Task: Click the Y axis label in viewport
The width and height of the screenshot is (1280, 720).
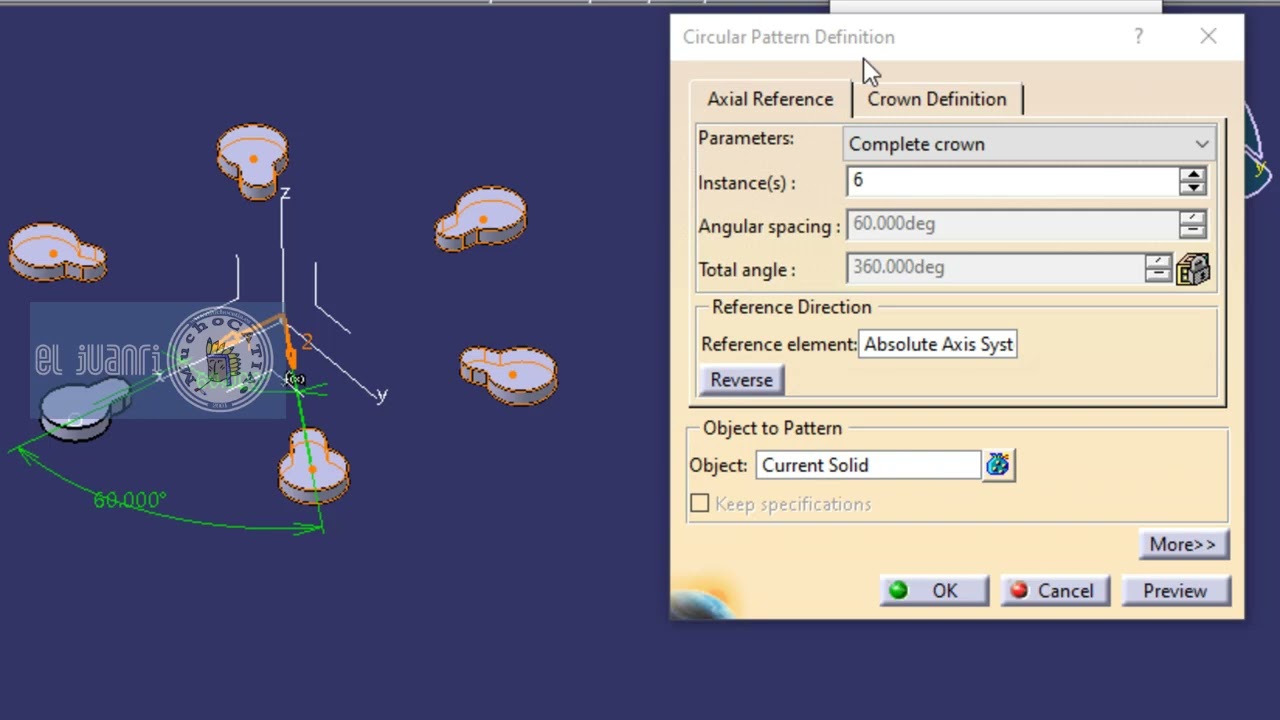Action: (x=381, y=396)
